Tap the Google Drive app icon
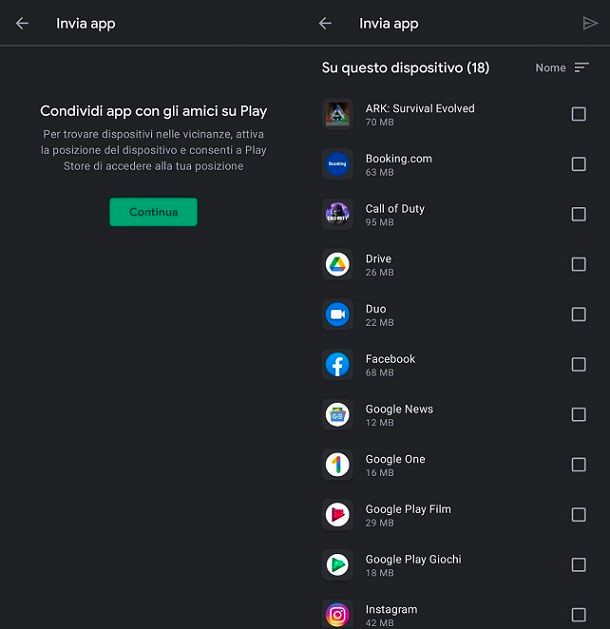Viewport: 610px width, 629px height. click(337, 264)
